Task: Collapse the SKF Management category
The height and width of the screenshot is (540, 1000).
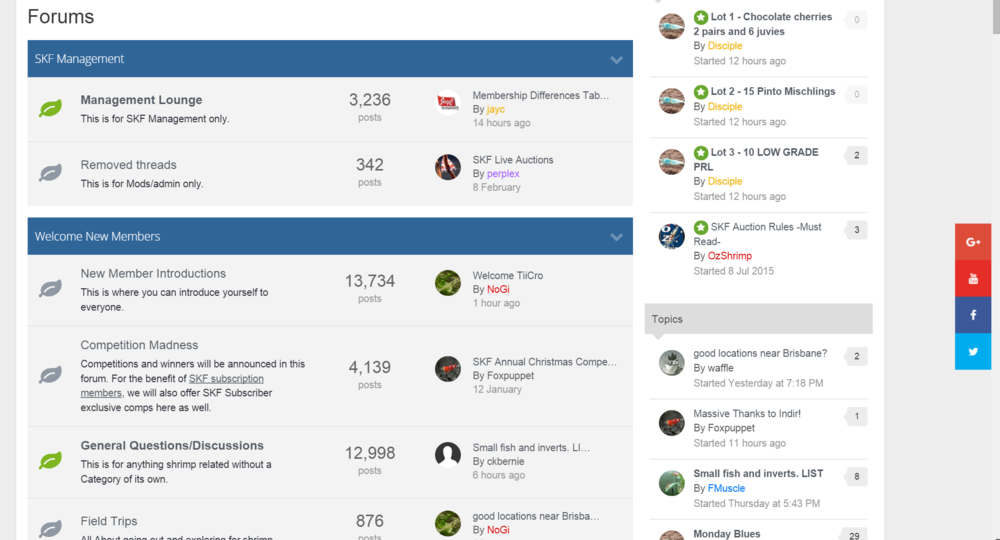Action: (616, 60)
